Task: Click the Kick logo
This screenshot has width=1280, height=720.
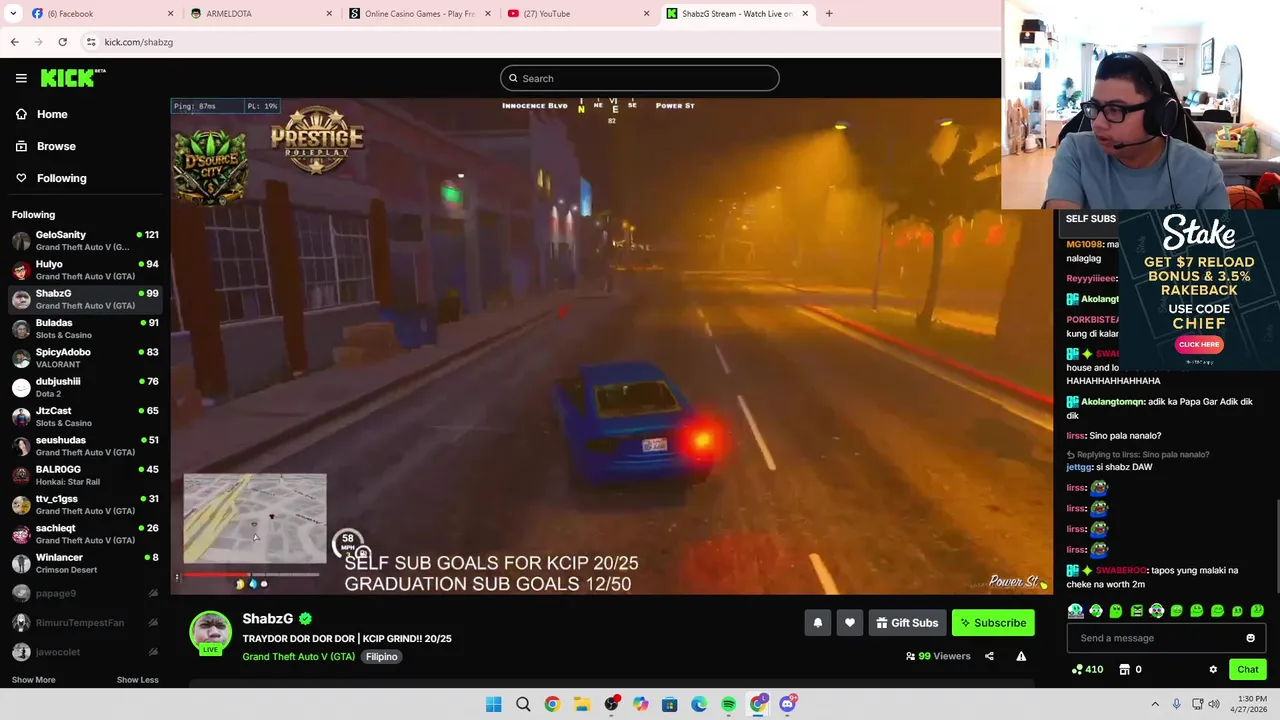Action: point(72,78)
